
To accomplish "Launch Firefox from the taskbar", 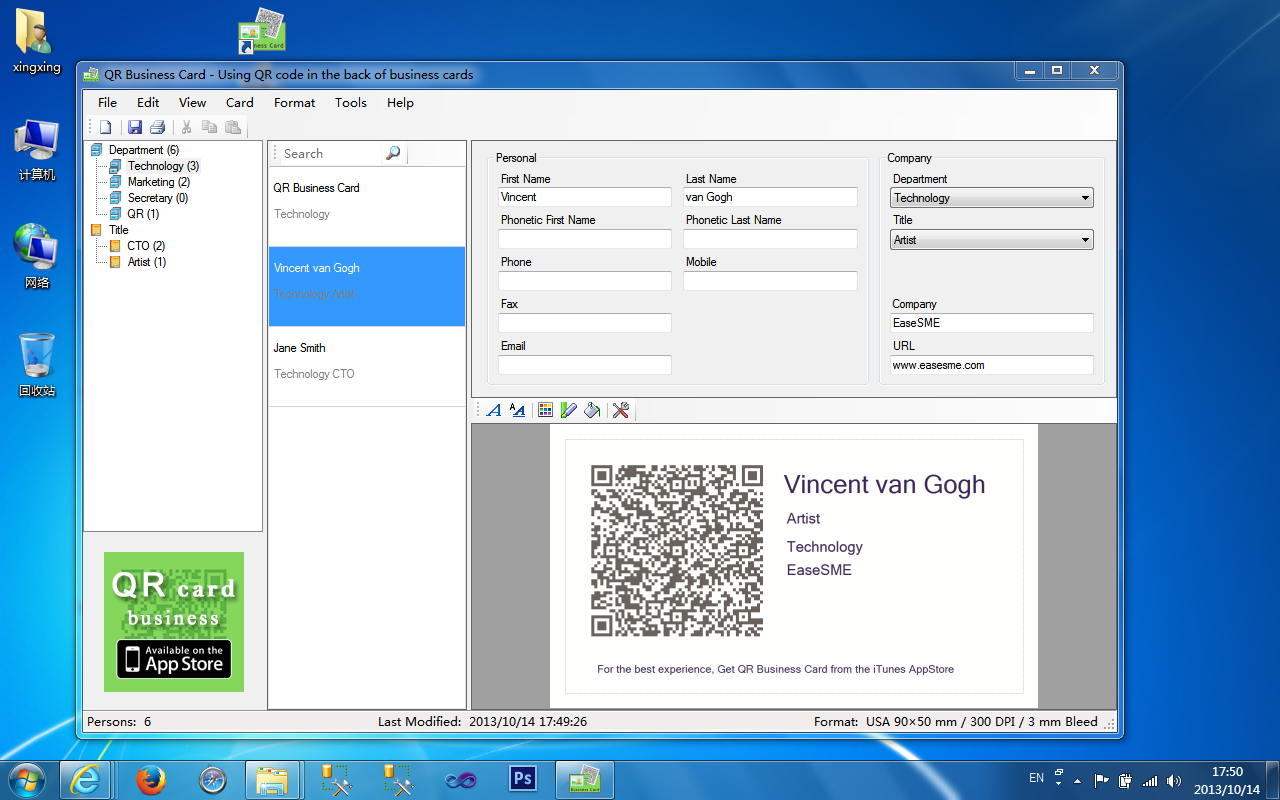I will pyautogui.click(x=150, y=780).
